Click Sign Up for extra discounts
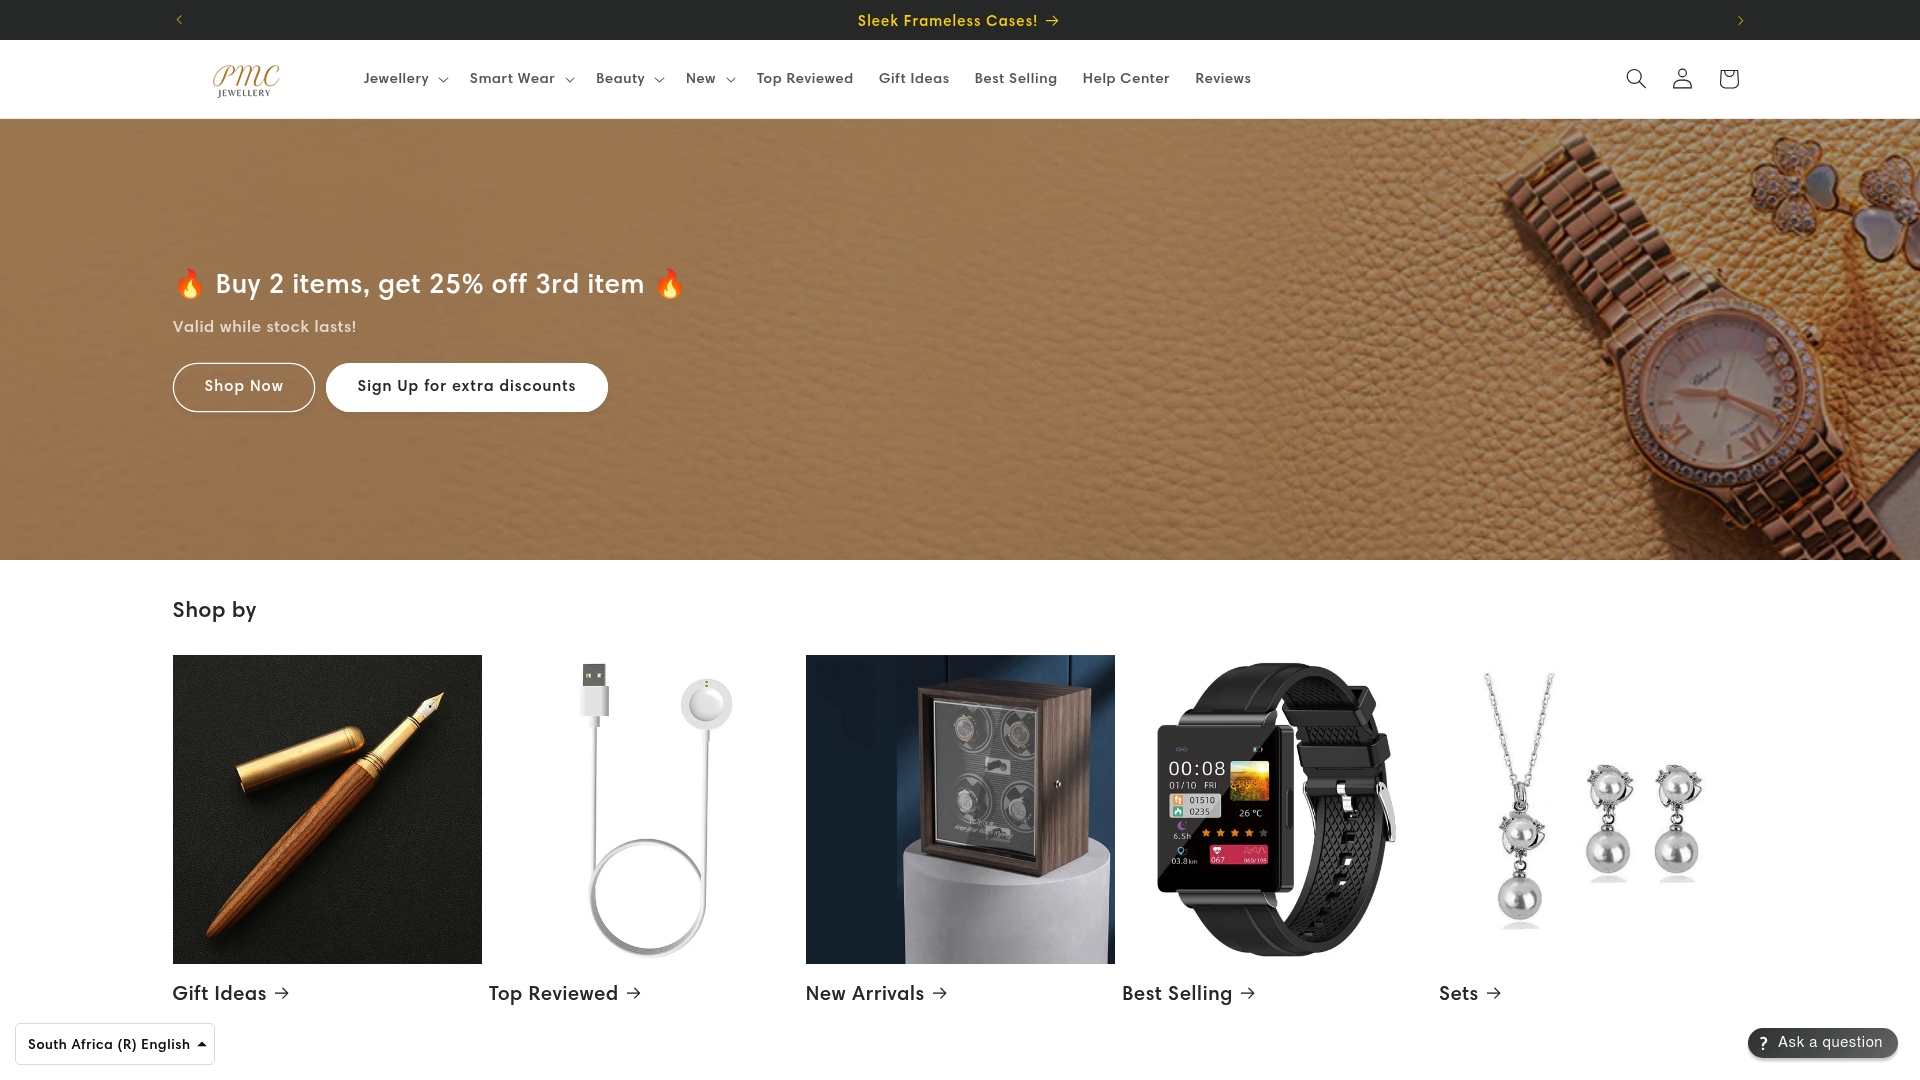The image size is (1920, 1080). pyautogui.click(x=467, y=387)
